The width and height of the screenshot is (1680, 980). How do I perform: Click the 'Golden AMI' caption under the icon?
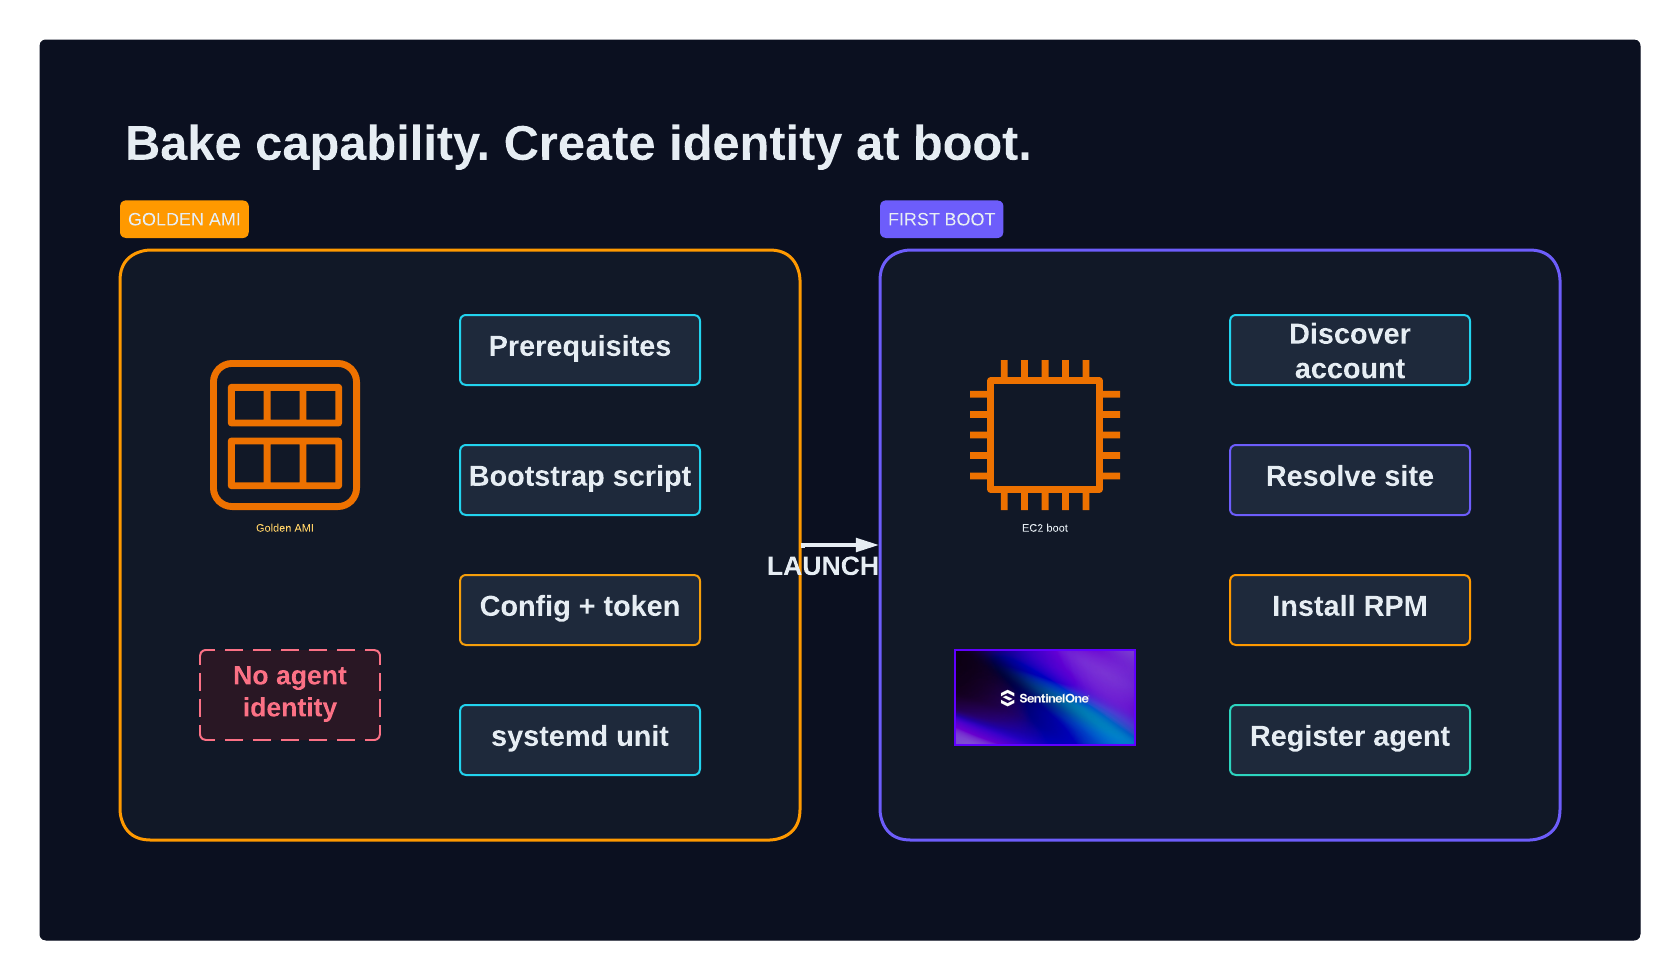[x=285, y=528]
